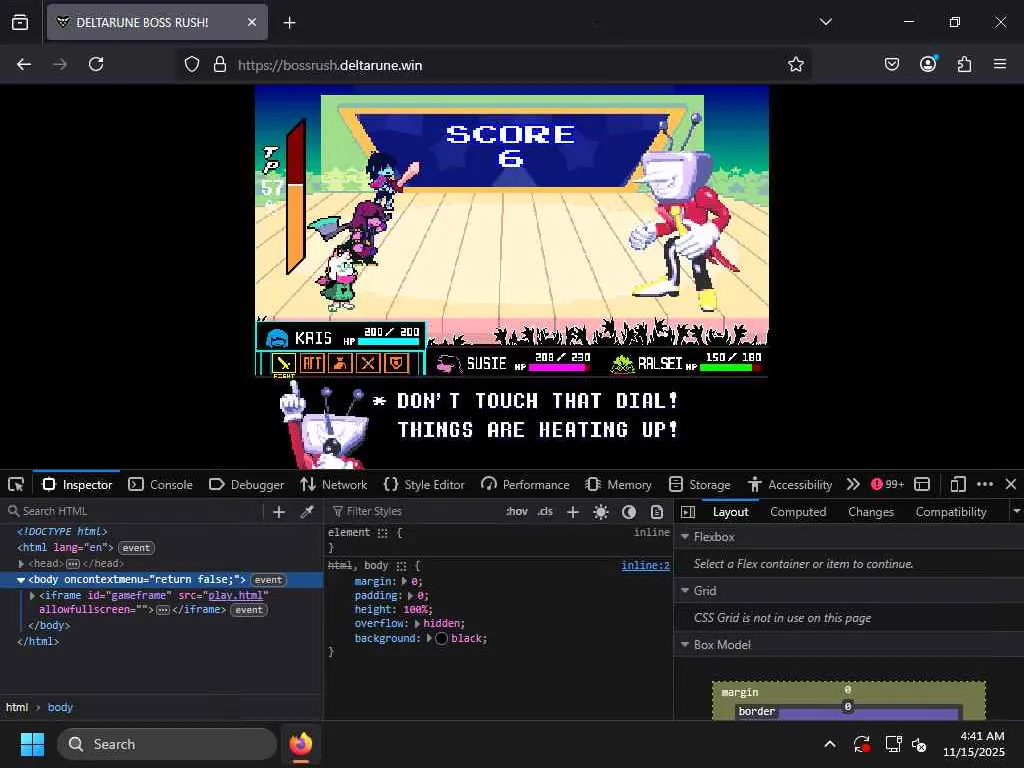
Task: Open the Compatibility tab
Action: point(951,512)
